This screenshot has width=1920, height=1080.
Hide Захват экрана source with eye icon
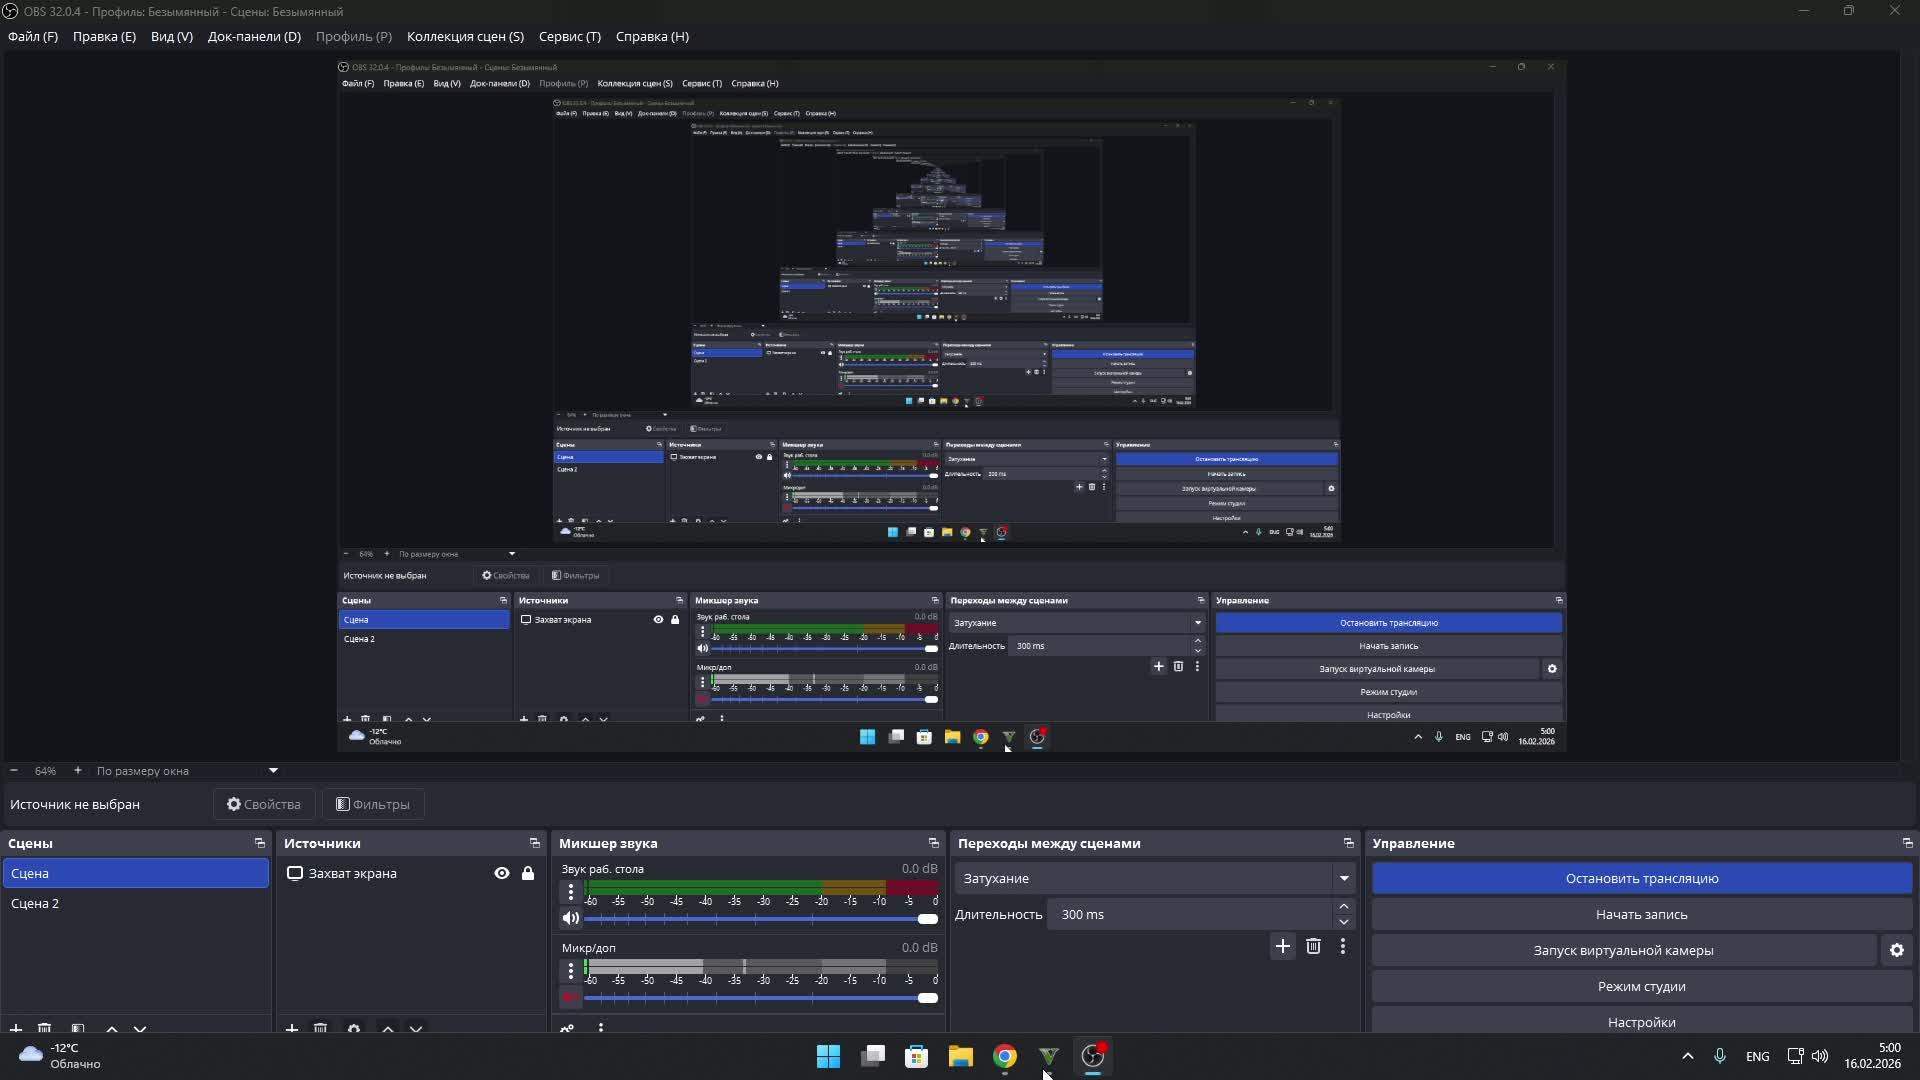(502, 873)
